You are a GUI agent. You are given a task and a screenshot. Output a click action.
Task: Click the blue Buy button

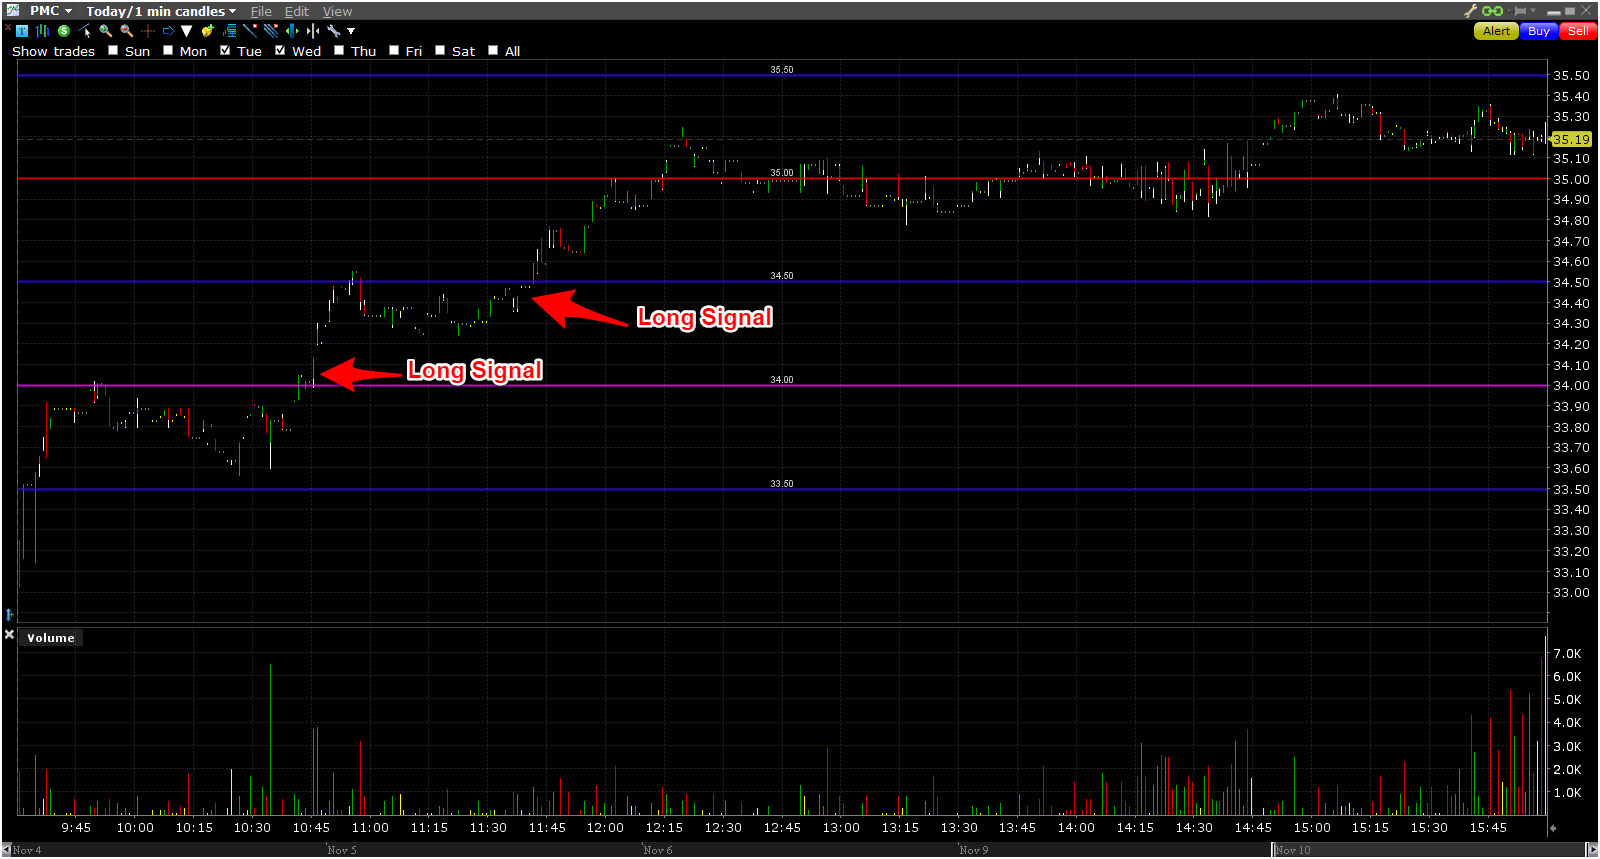tap(1539, 31)
